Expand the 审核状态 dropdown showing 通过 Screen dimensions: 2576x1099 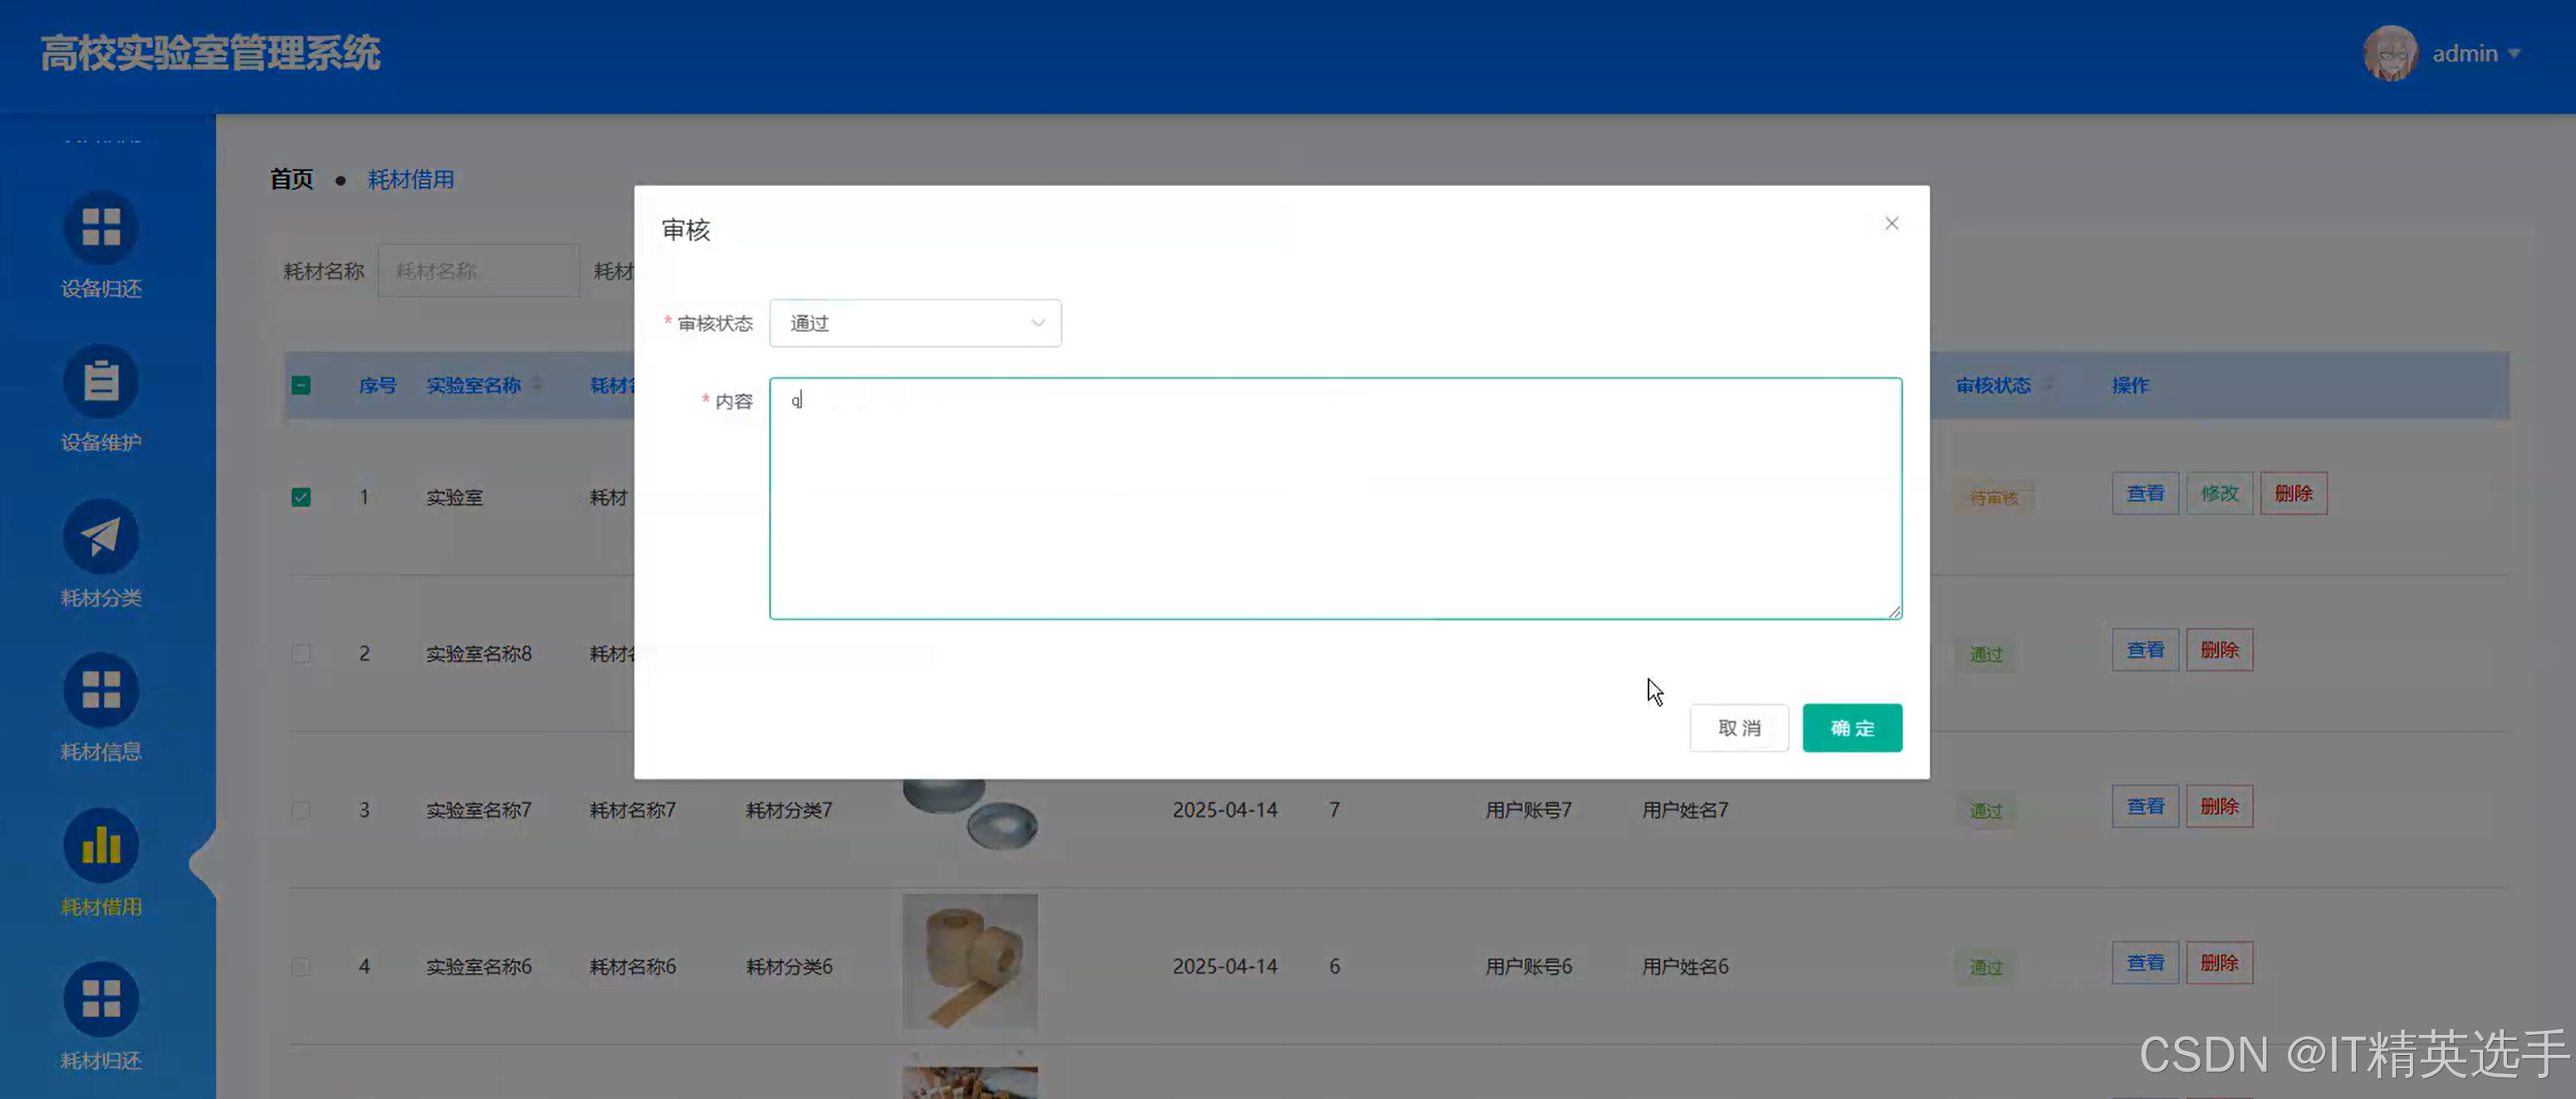pos(914,323)
